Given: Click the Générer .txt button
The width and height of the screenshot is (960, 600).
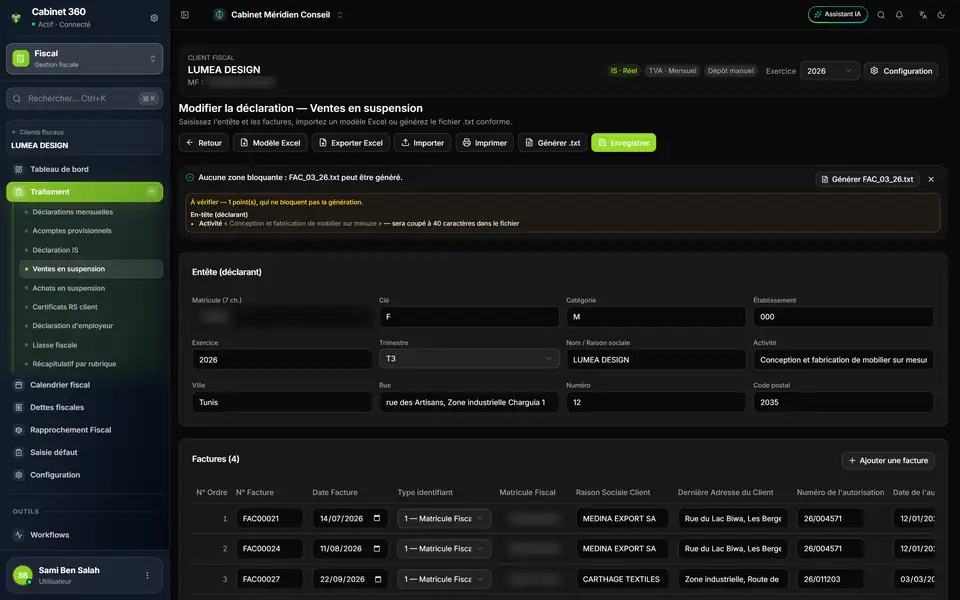Looking at the screenshot, I should [553, 143].
